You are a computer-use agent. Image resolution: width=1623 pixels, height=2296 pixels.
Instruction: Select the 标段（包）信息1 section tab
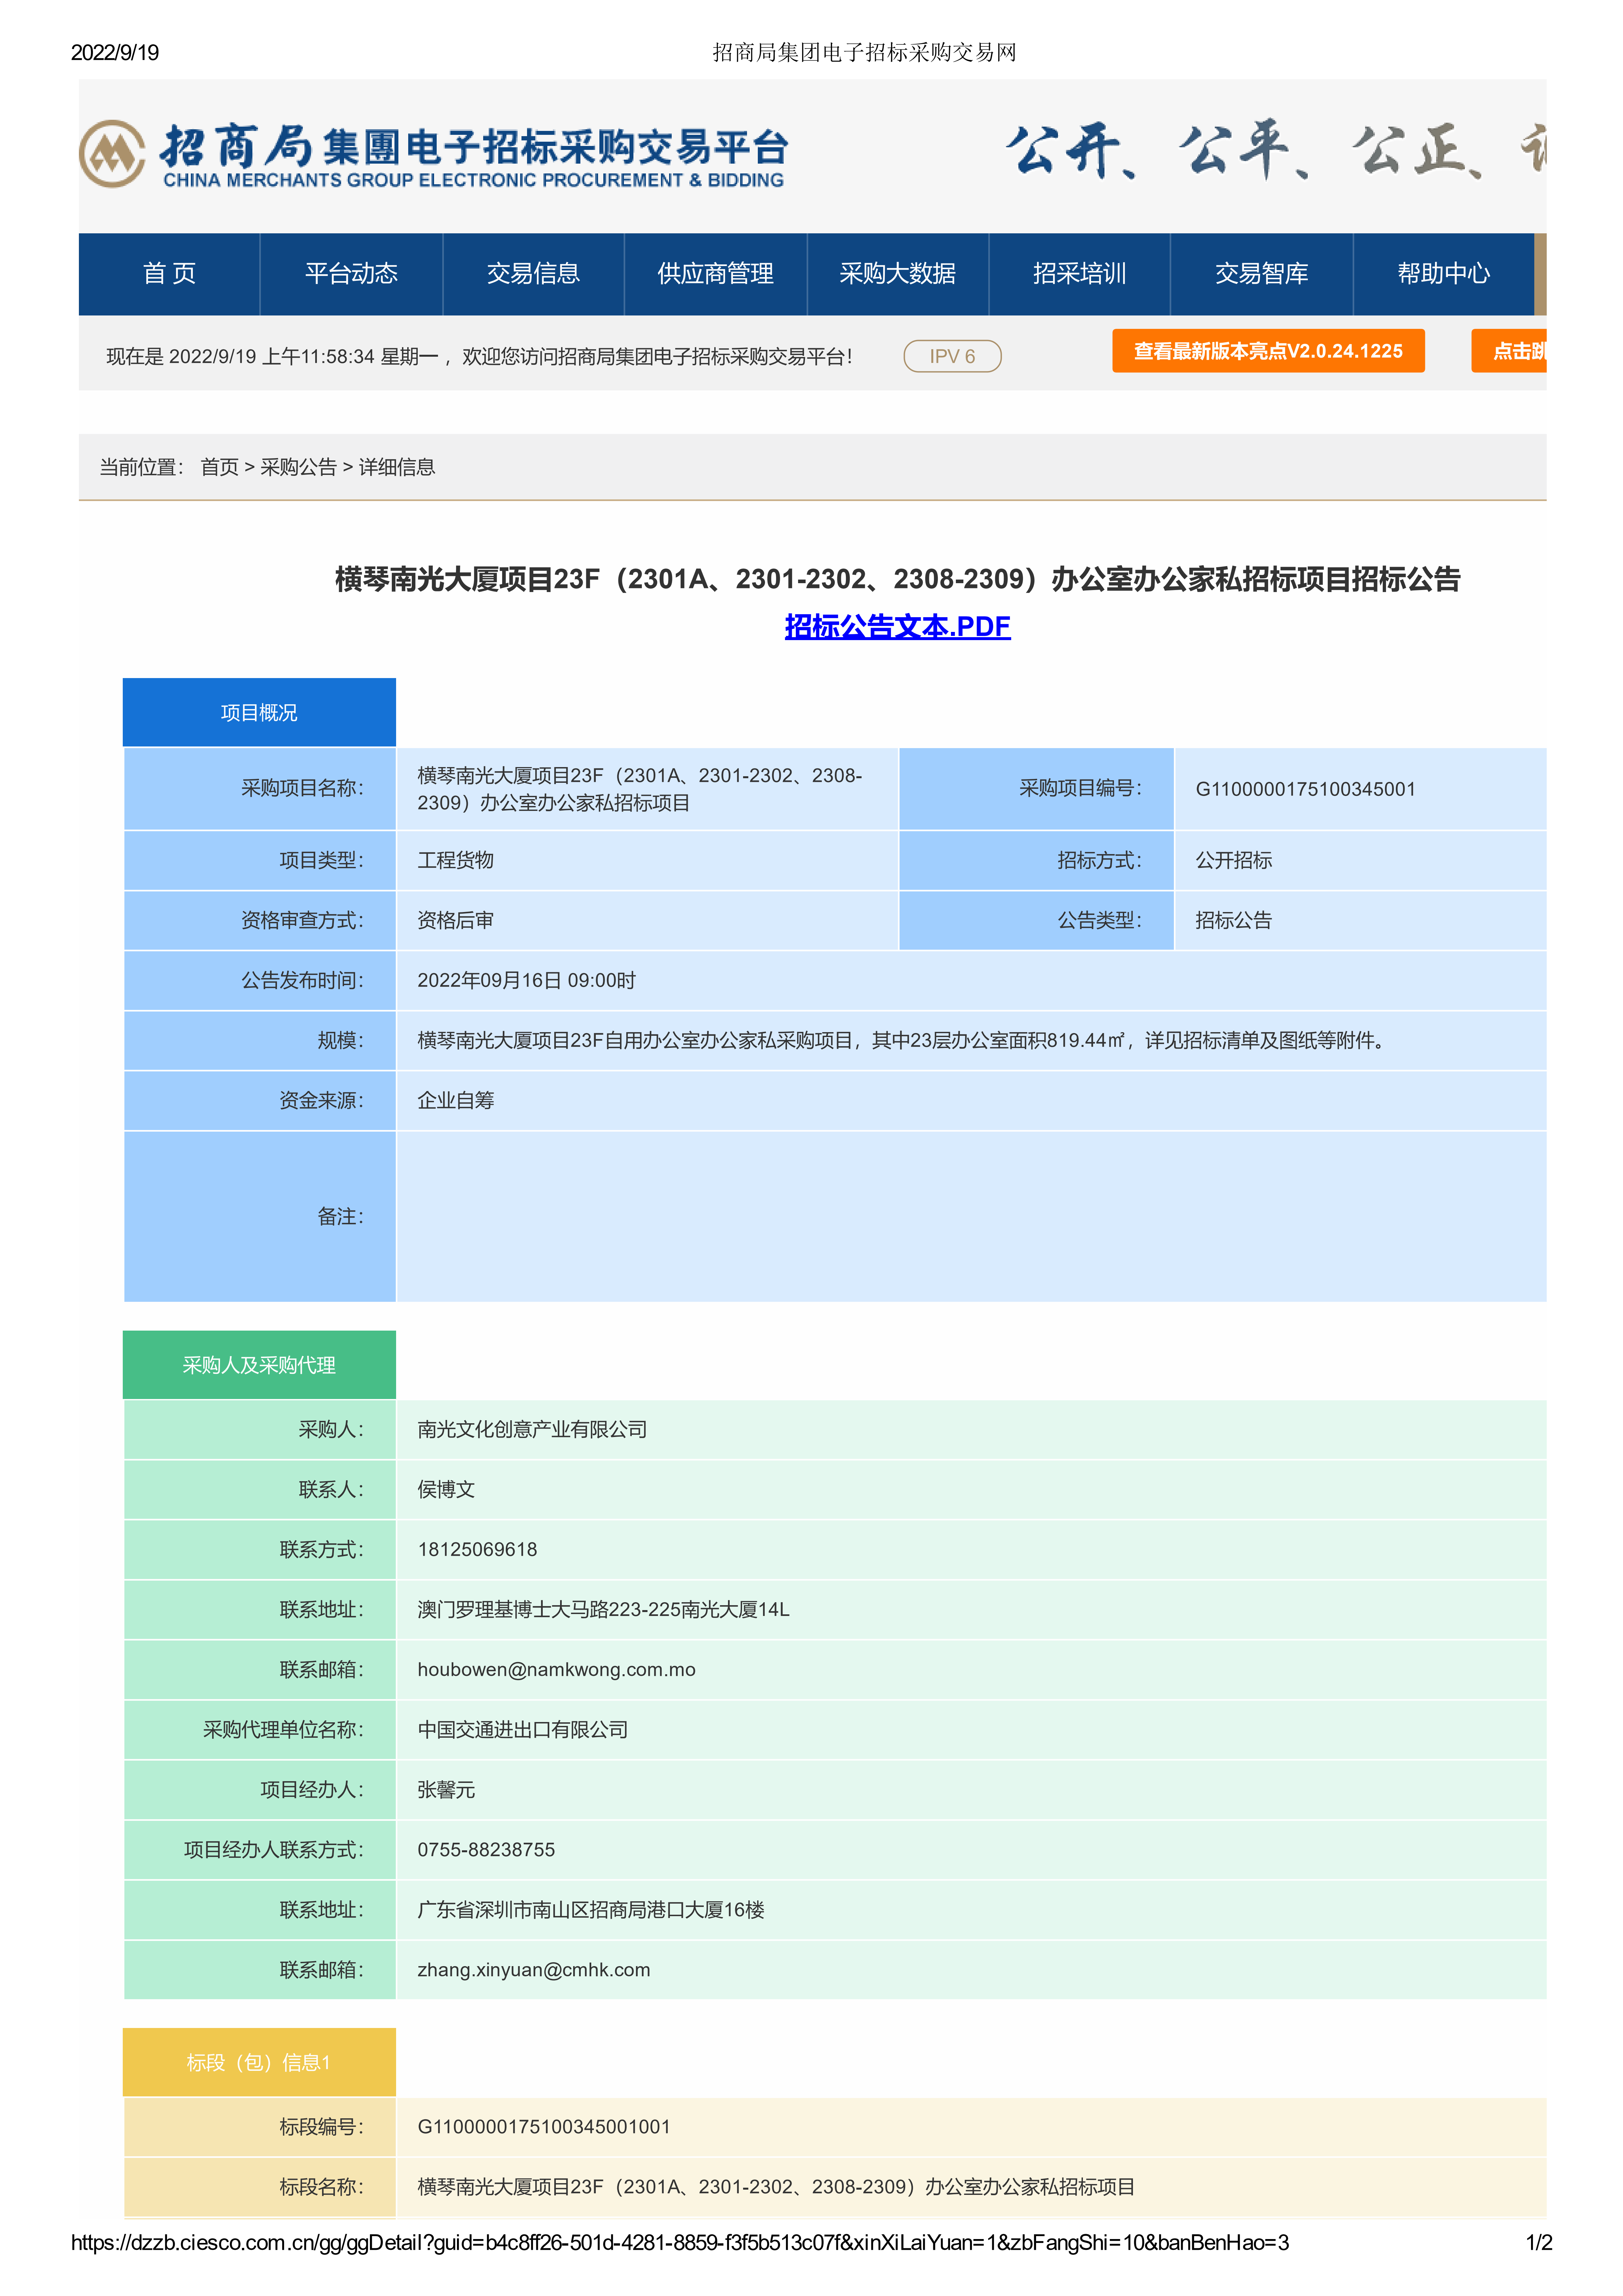[x=259, y=2062]
